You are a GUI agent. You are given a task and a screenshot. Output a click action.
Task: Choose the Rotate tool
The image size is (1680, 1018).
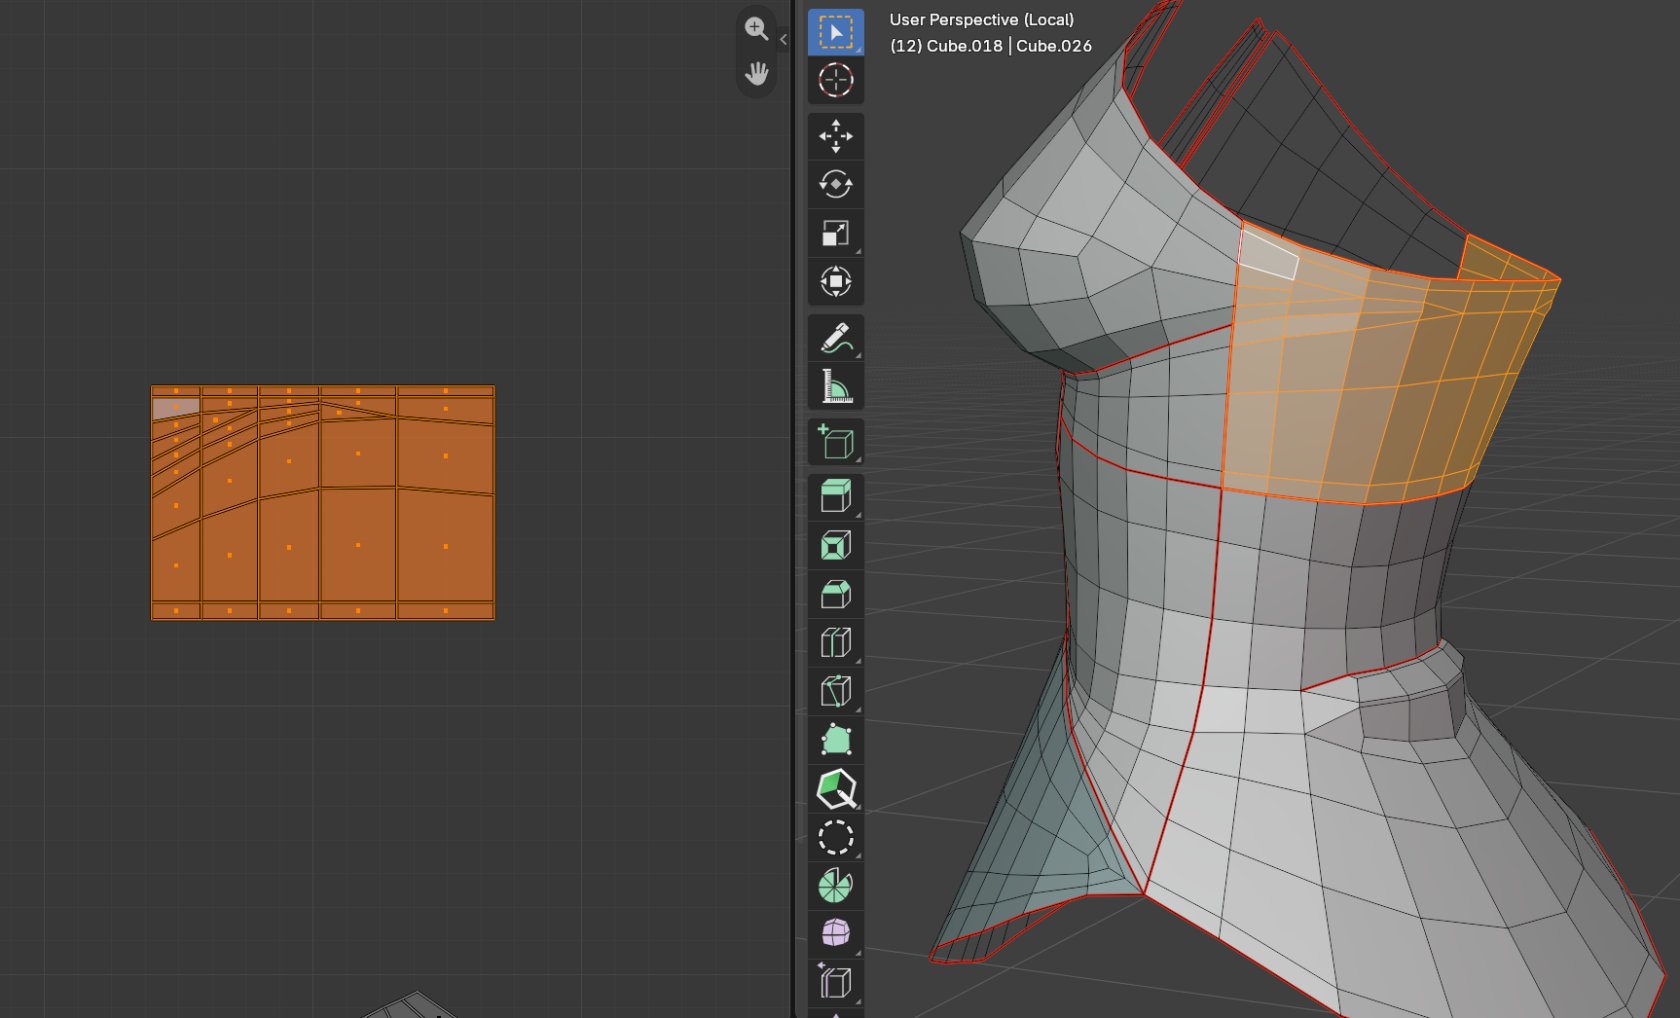tap(836, 184)
